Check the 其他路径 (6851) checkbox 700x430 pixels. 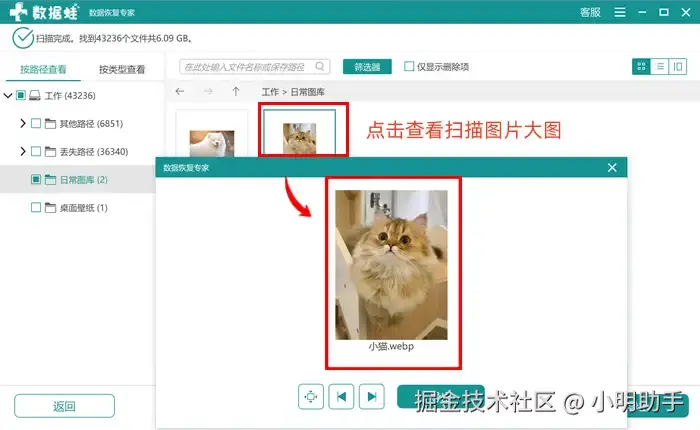coord(36,123)
